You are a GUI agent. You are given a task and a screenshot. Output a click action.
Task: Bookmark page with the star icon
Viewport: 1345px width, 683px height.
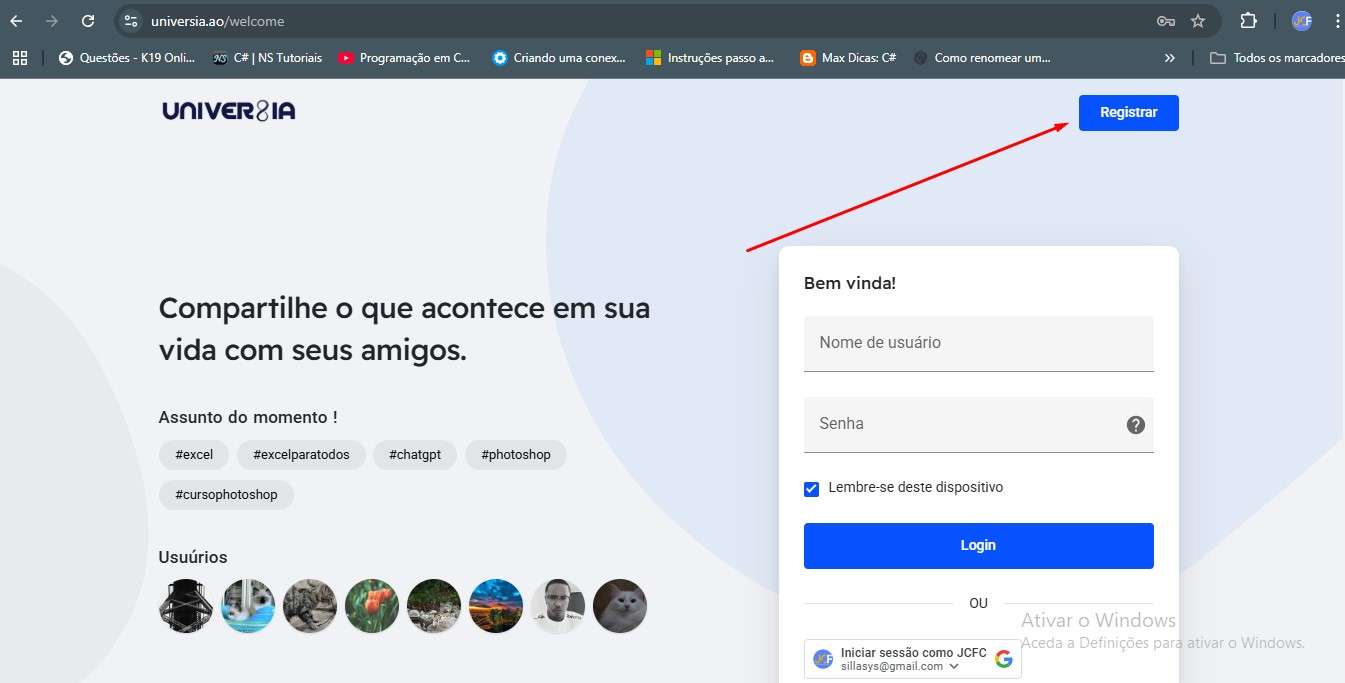1198,20
